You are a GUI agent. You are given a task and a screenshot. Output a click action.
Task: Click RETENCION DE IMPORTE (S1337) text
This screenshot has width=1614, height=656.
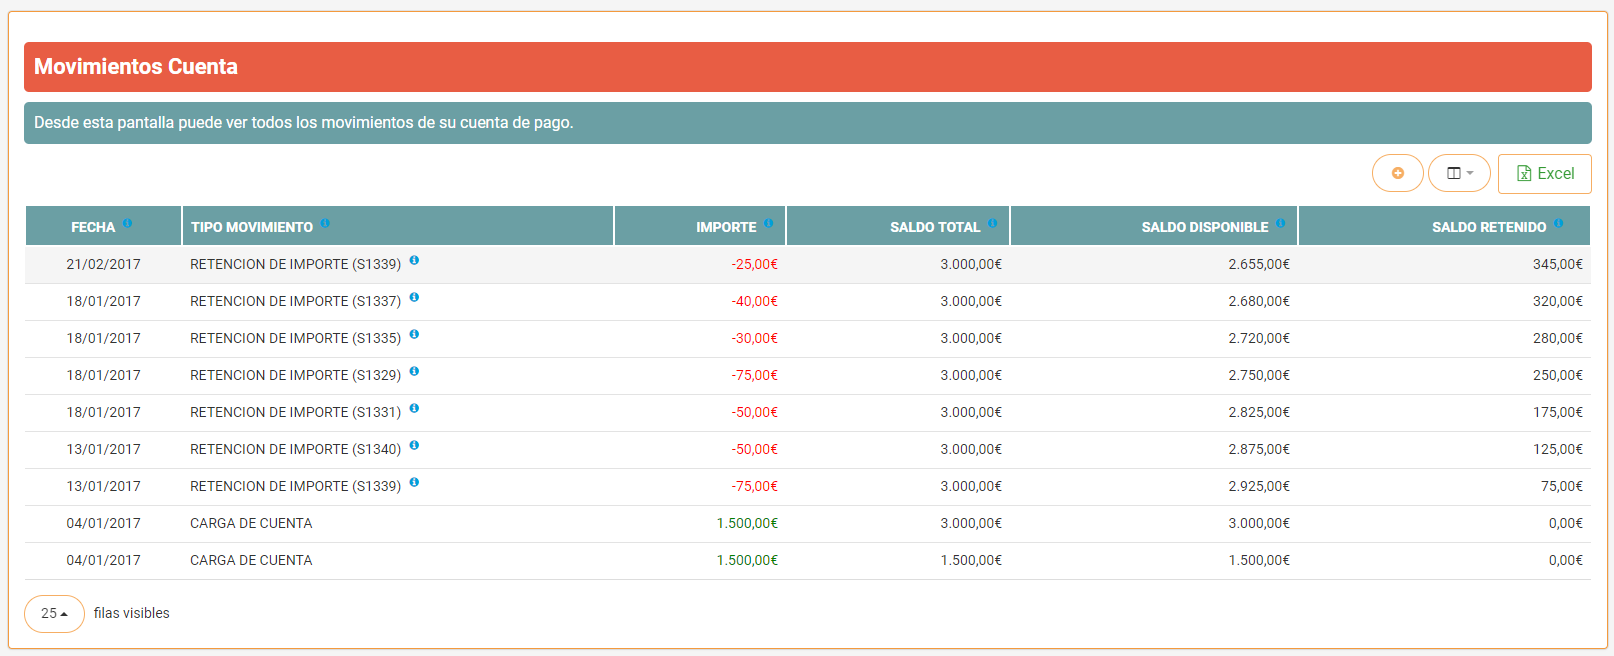[x=296, y=301]
